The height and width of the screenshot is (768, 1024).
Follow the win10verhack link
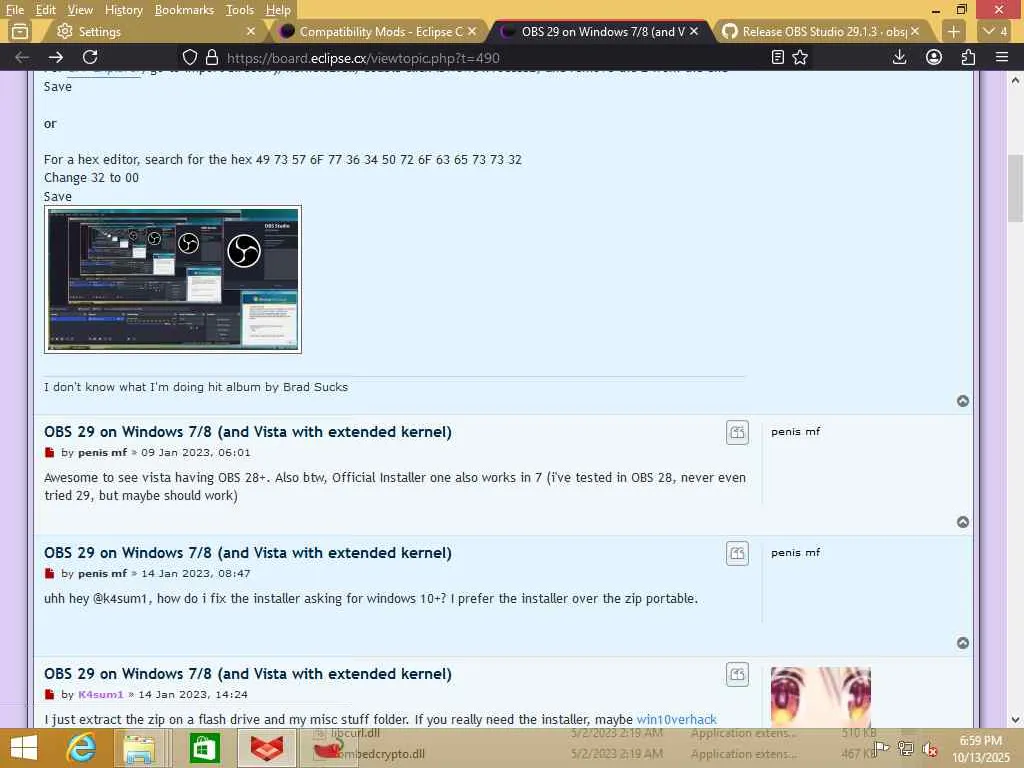click(677, 720)
